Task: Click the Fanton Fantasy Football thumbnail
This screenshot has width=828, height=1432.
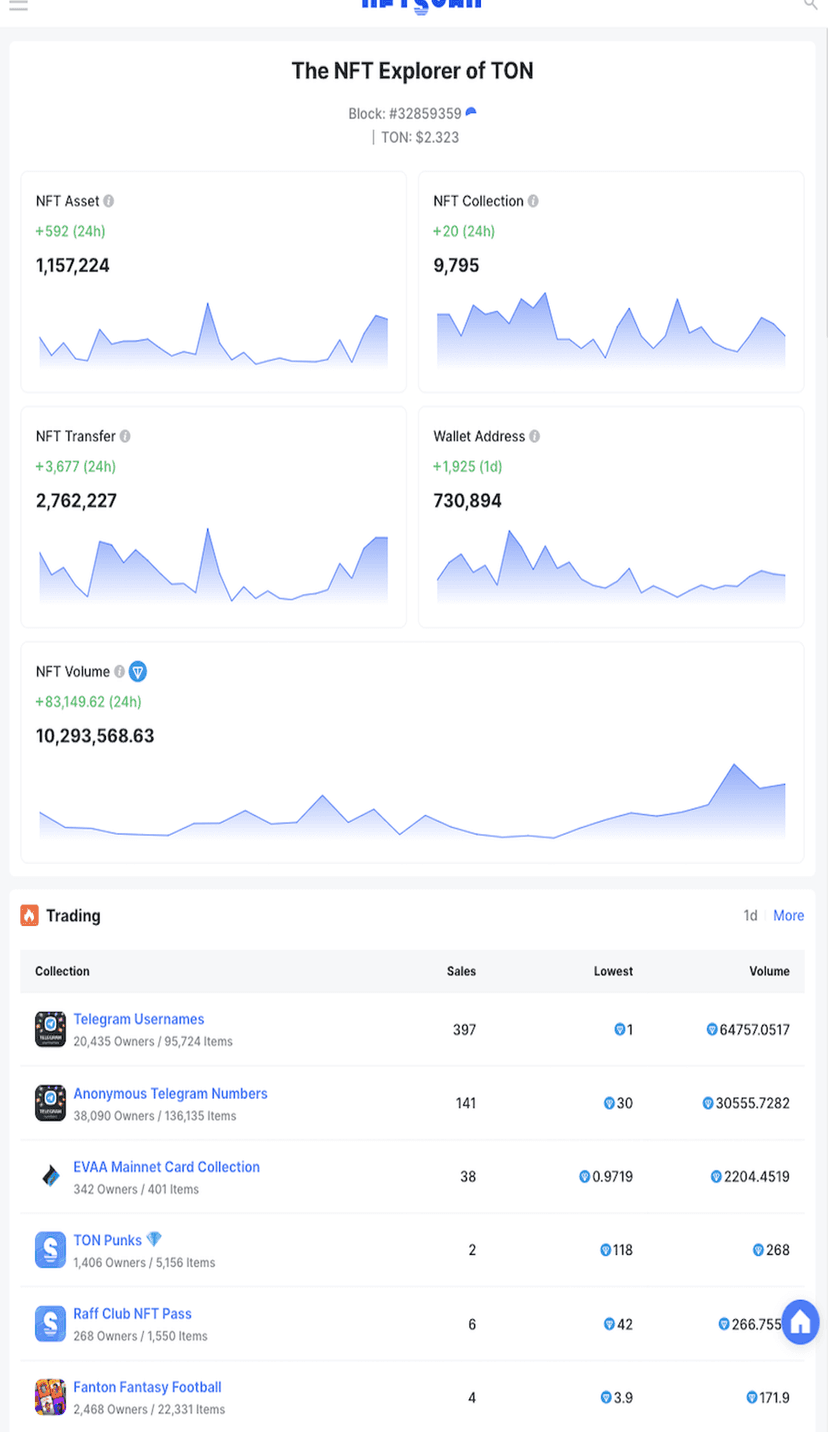Action: point(50,1396)
